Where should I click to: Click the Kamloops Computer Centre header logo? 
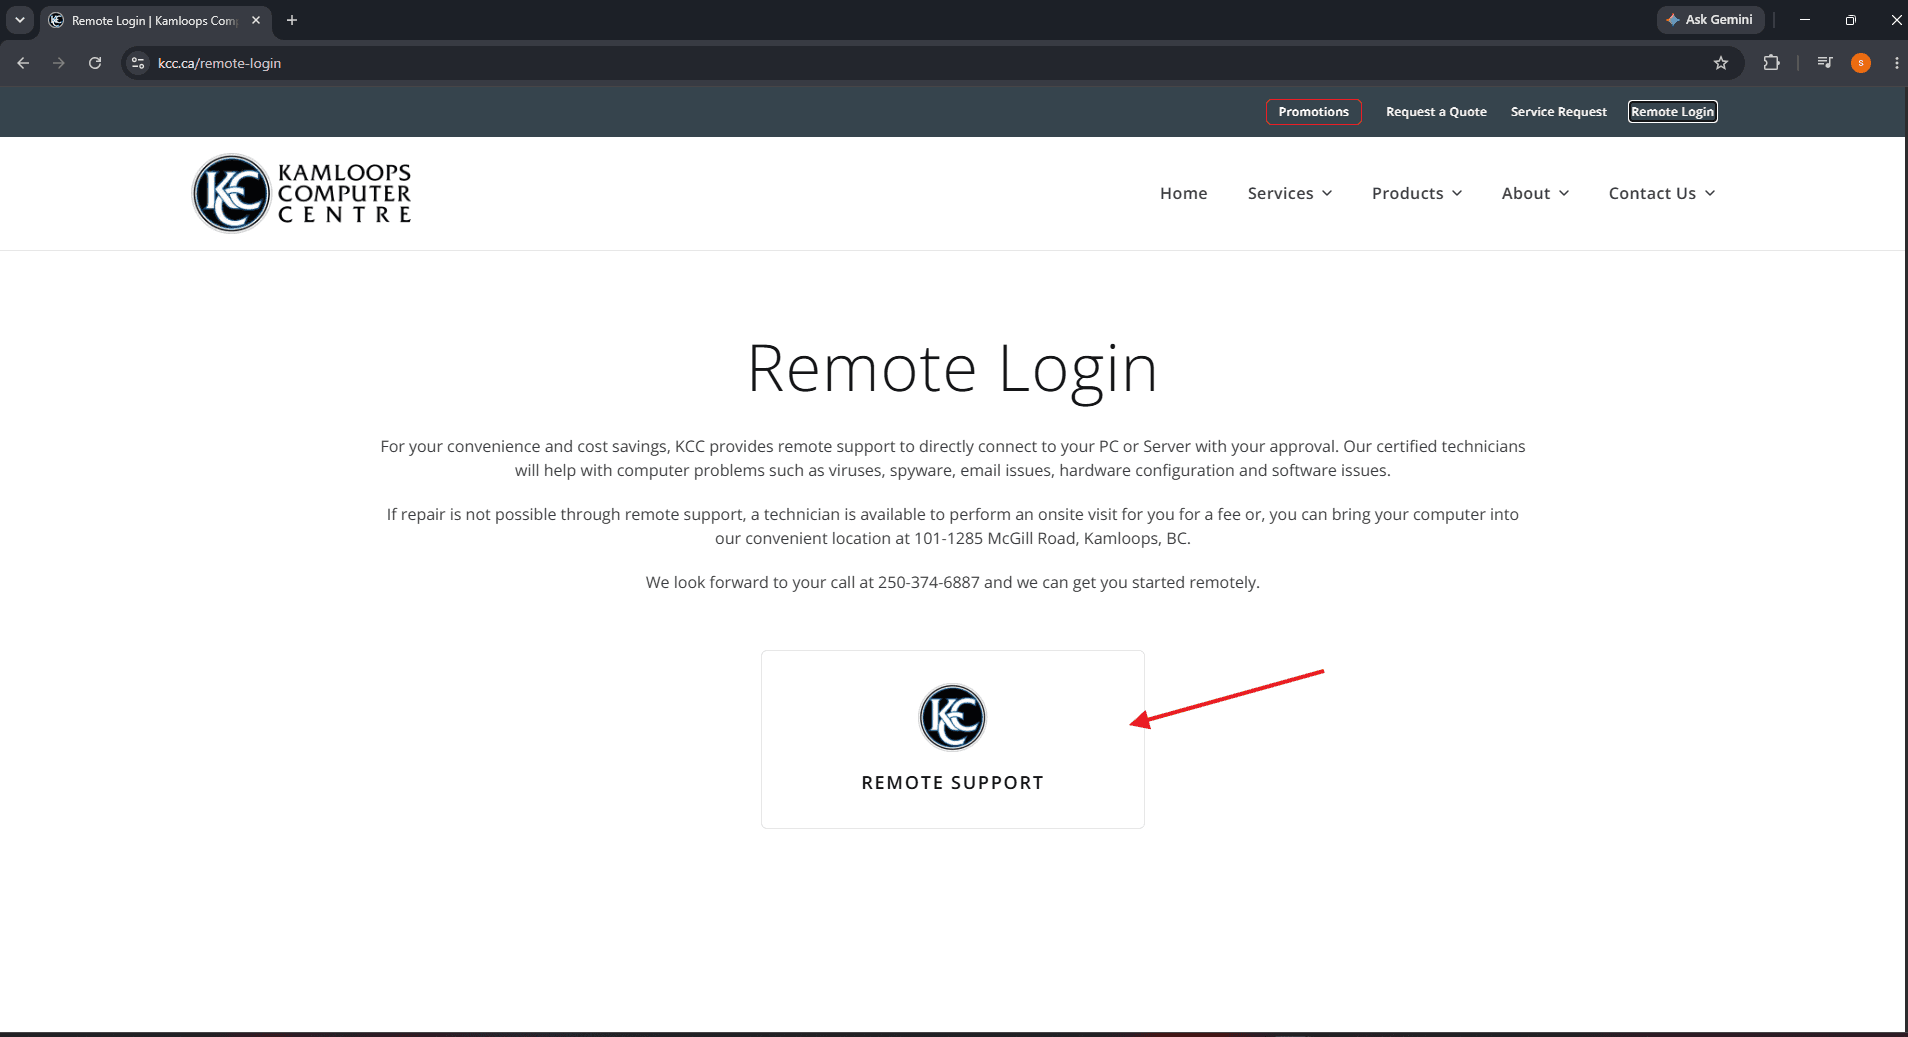coord(302,193)
